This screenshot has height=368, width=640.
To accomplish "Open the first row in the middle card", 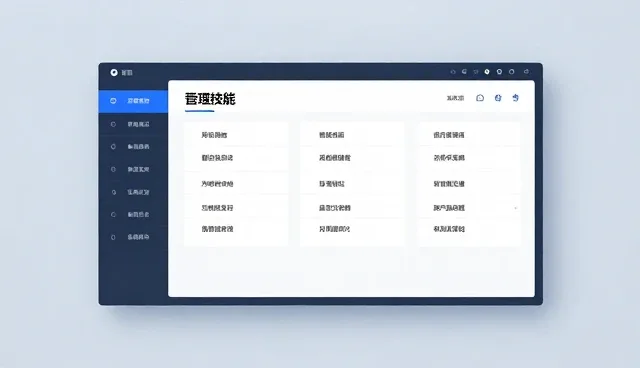I will point(352,135).
